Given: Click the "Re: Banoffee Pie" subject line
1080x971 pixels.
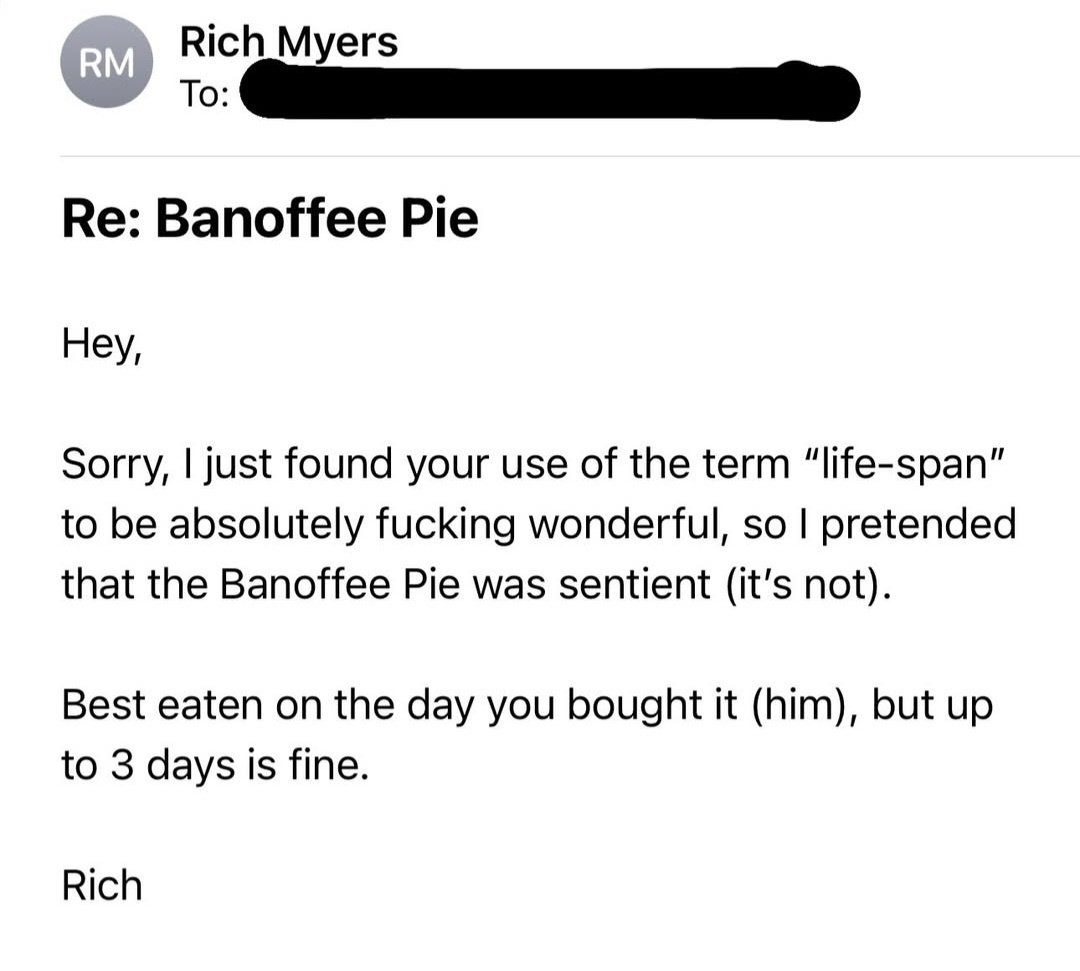Looking at the screenshot, I should [270, 219].
